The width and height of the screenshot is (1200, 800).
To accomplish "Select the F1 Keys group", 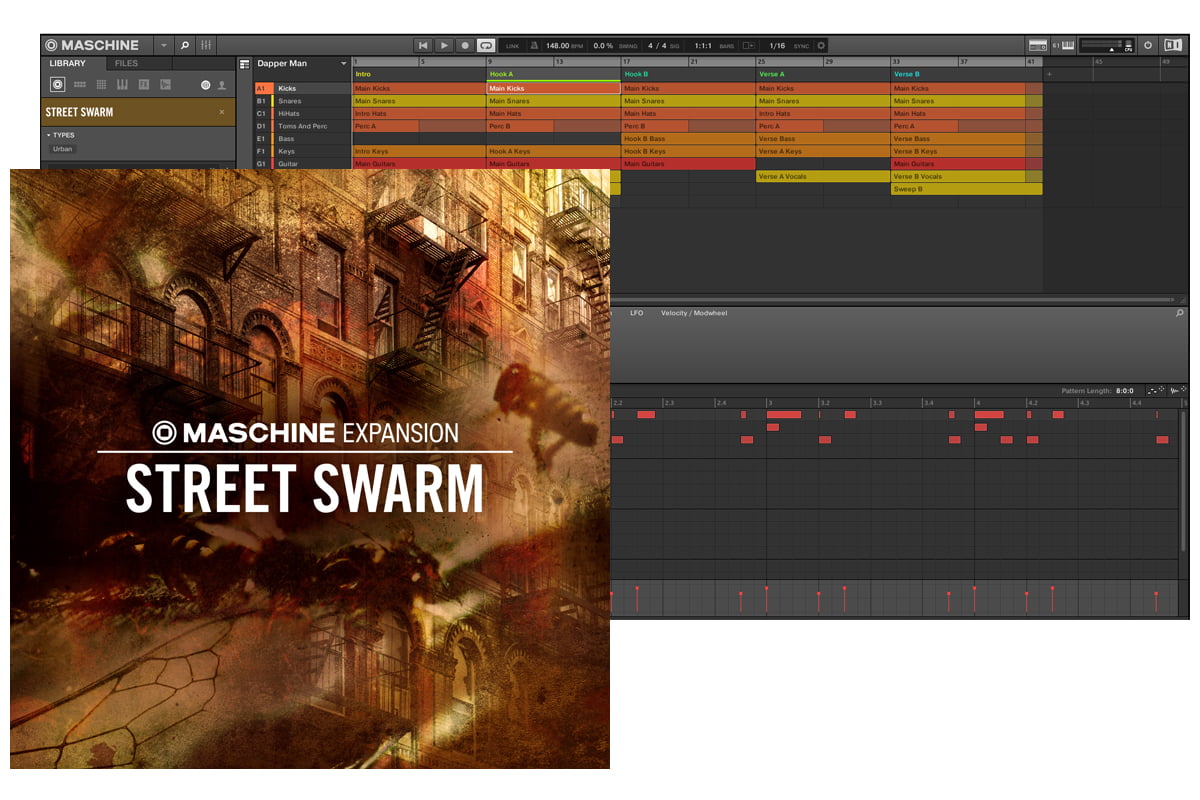I will [303, 151].
